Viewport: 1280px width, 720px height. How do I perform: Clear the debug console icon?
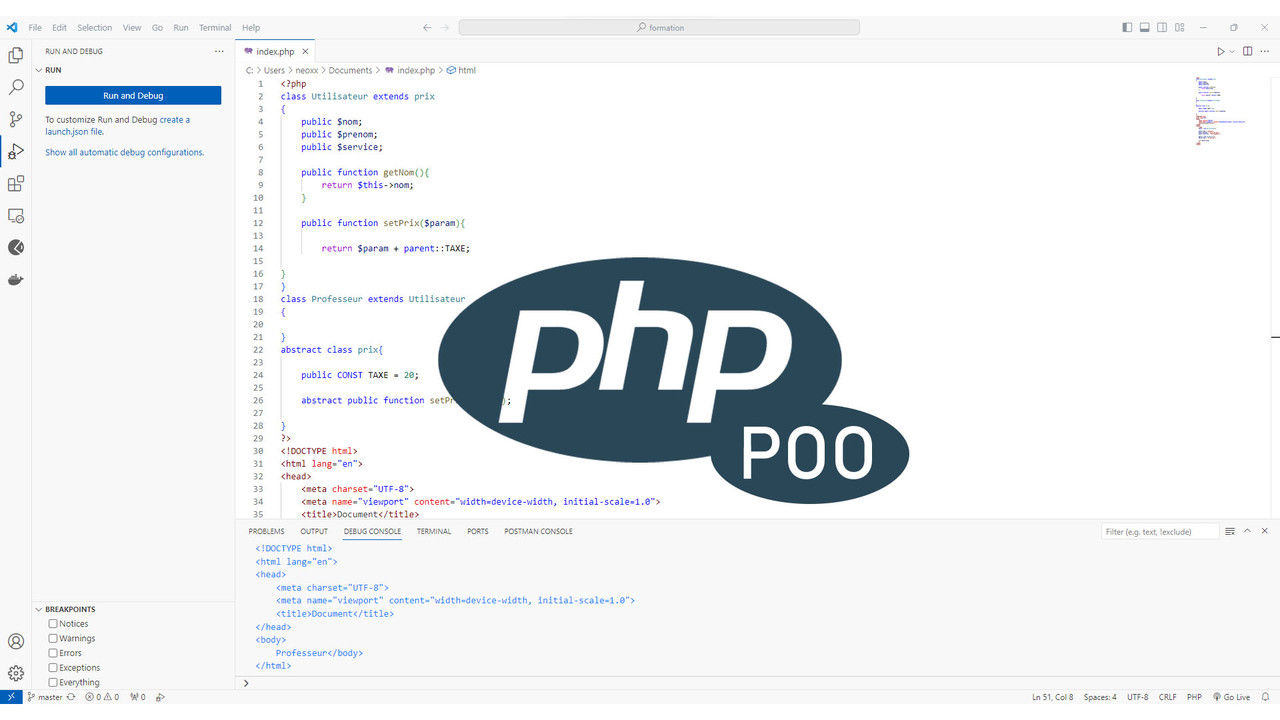[x=1230, y=531]
